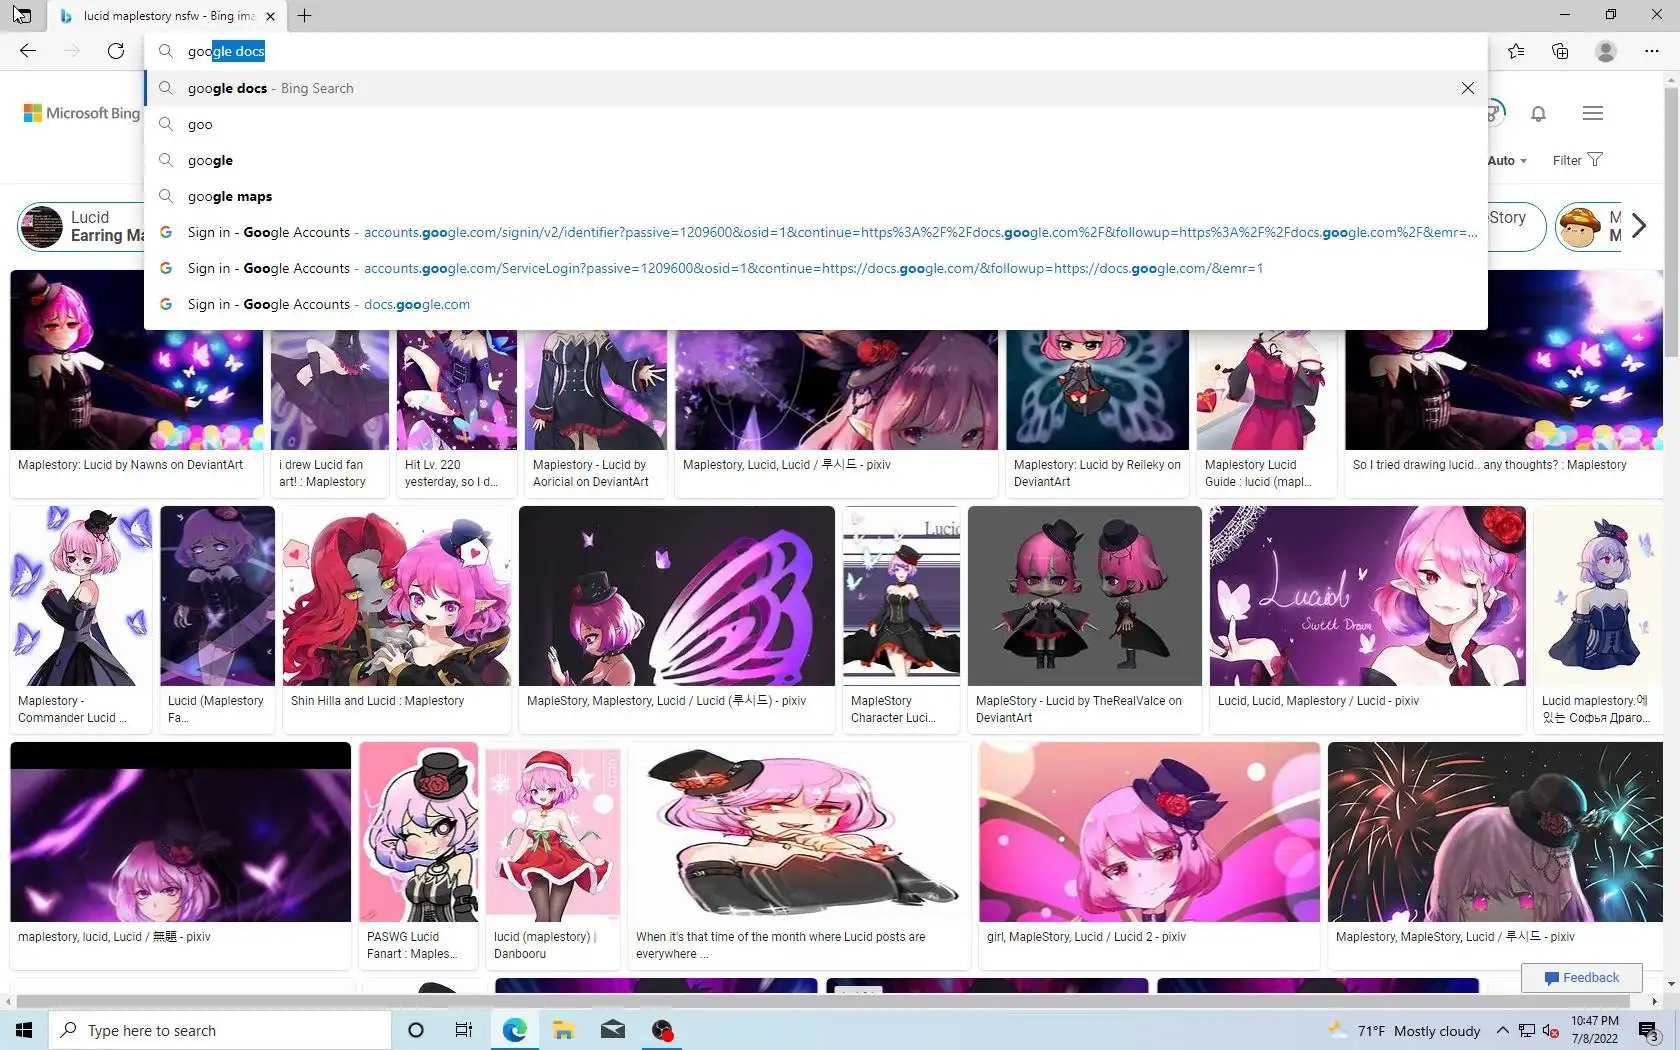Open Task View on the taskbar

point(464,1030)
